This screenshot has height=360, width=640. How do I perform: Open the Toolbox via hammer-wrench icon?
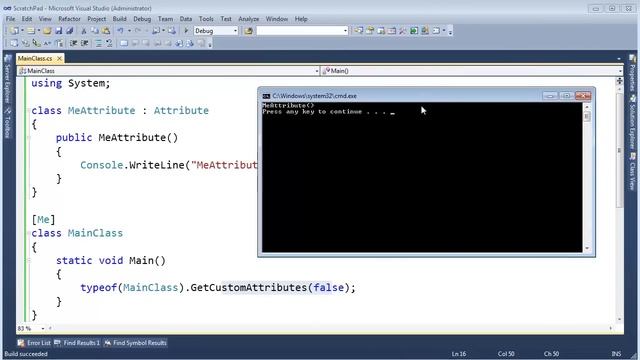(x=403, y=31)
